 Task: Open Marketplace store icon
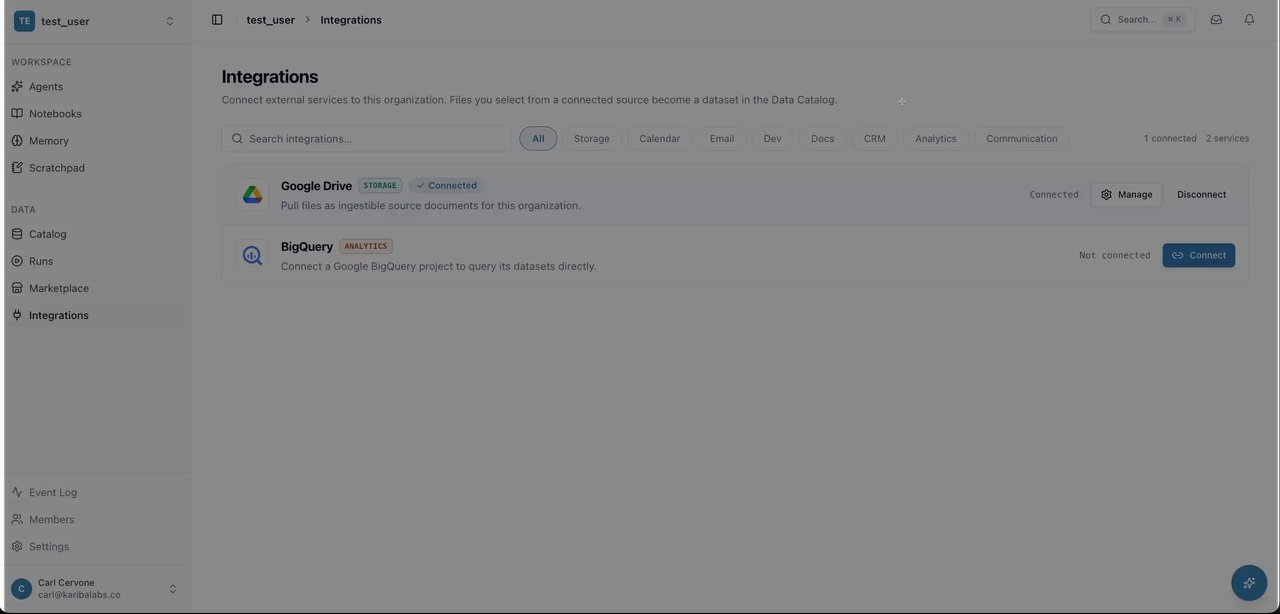[17, 288]
